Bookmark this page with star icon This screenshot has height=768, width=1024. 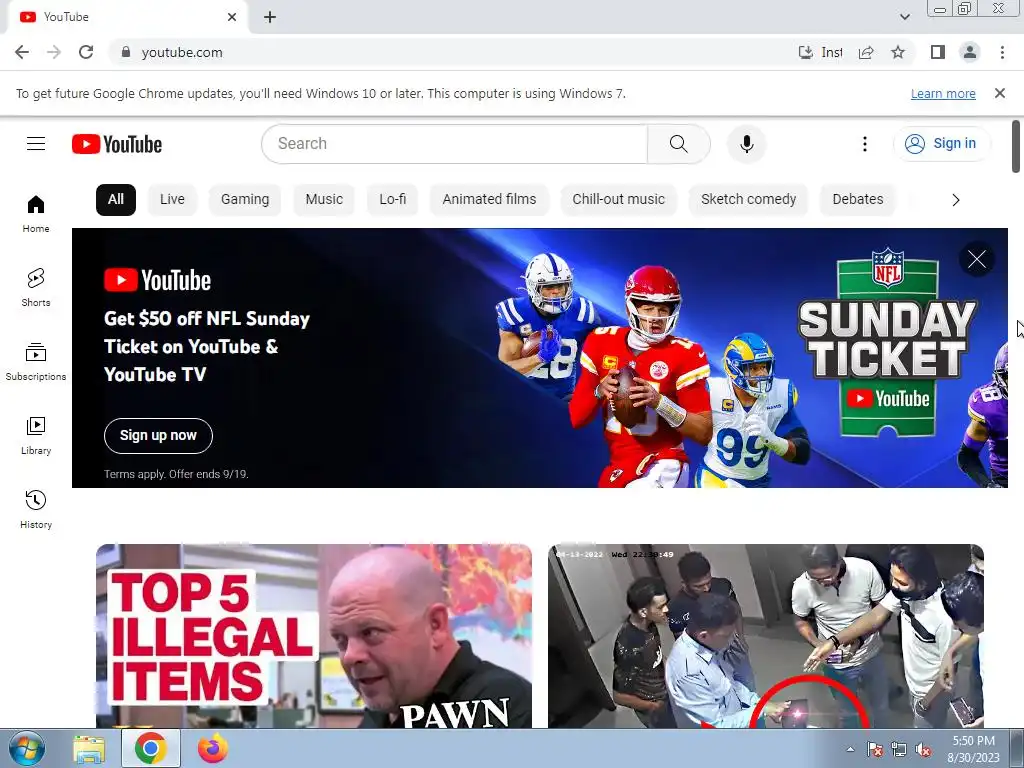tap(898, 52)
